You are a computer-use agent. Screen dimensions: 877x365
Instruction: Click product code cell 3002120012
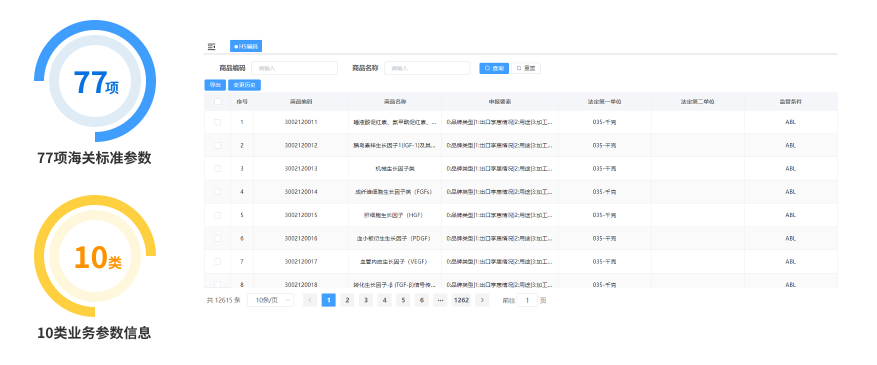coord(301,145)
